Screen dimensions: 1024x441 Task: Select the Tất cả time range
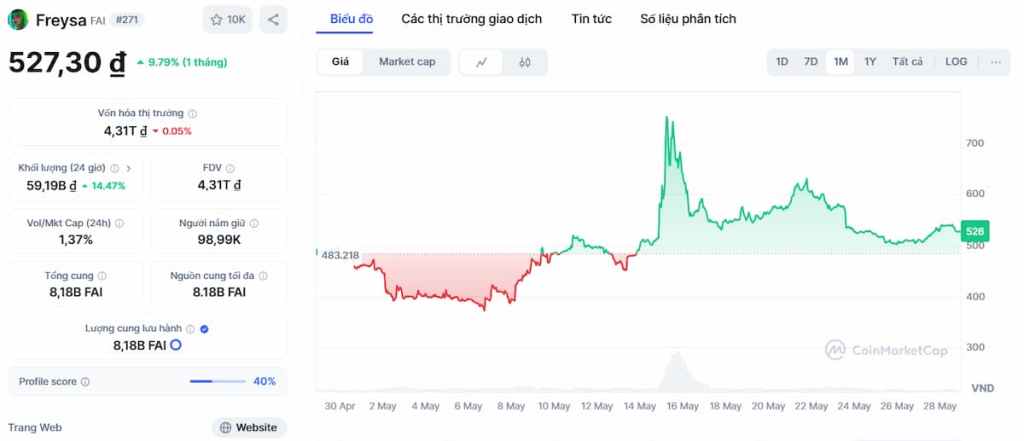point(908,62)
